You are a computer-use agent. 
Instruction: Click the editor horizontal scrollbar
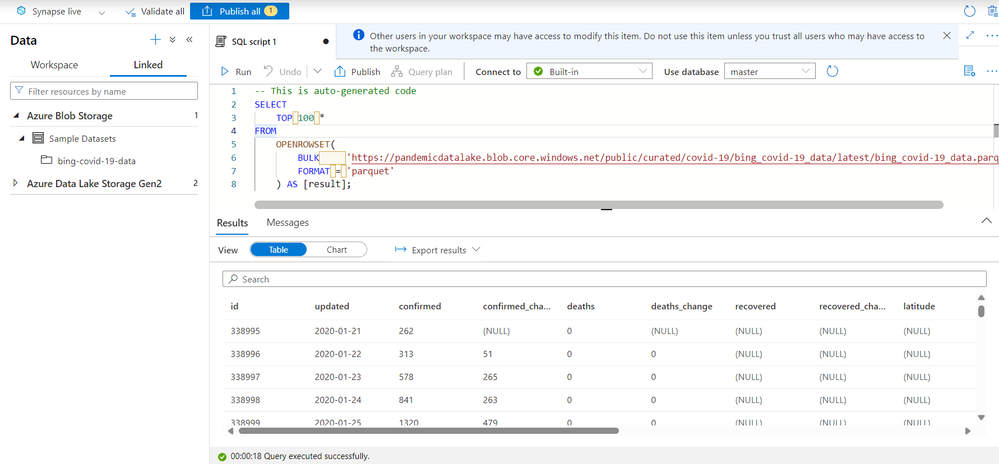tap(598, 205)
